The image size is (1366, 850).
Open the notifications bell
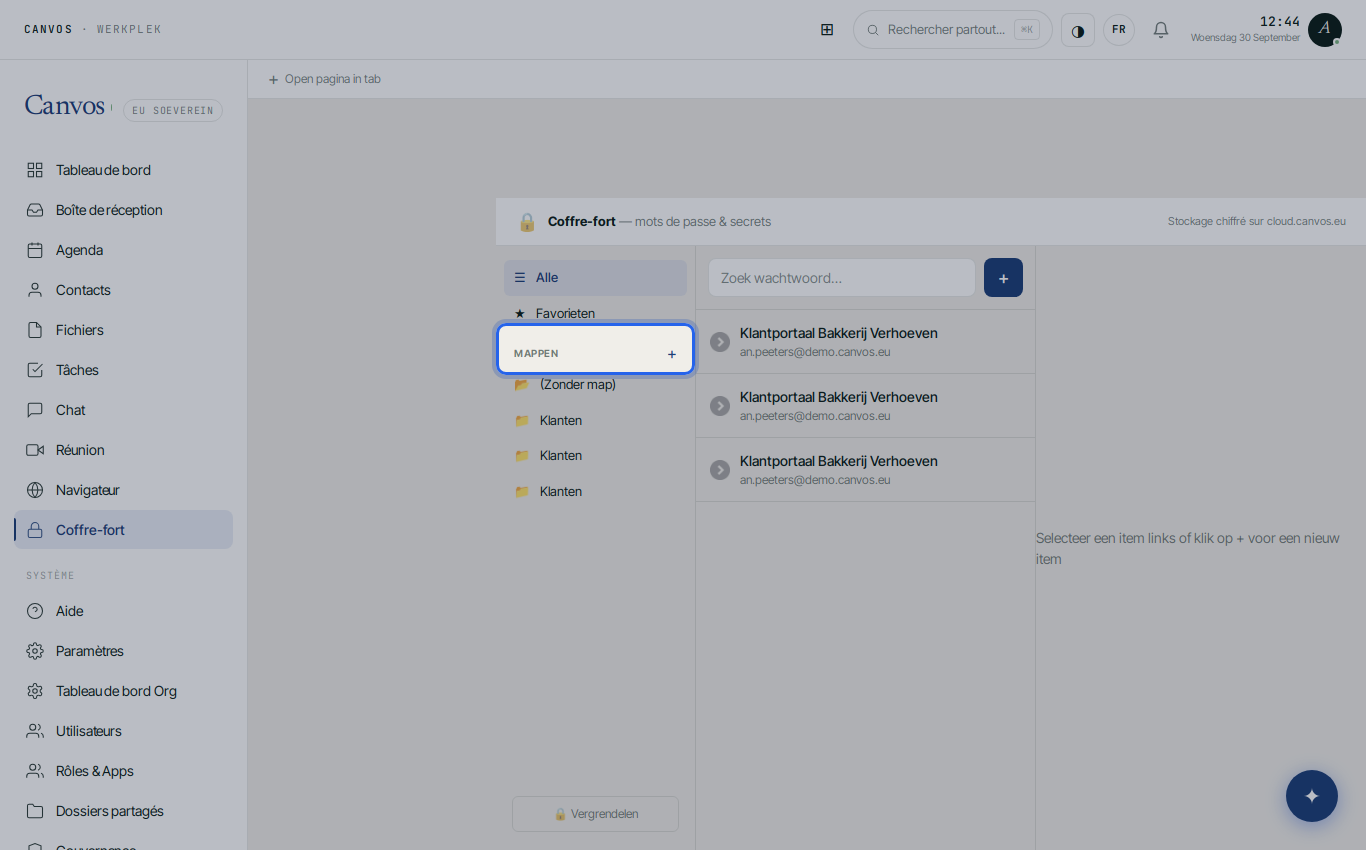1161,30
